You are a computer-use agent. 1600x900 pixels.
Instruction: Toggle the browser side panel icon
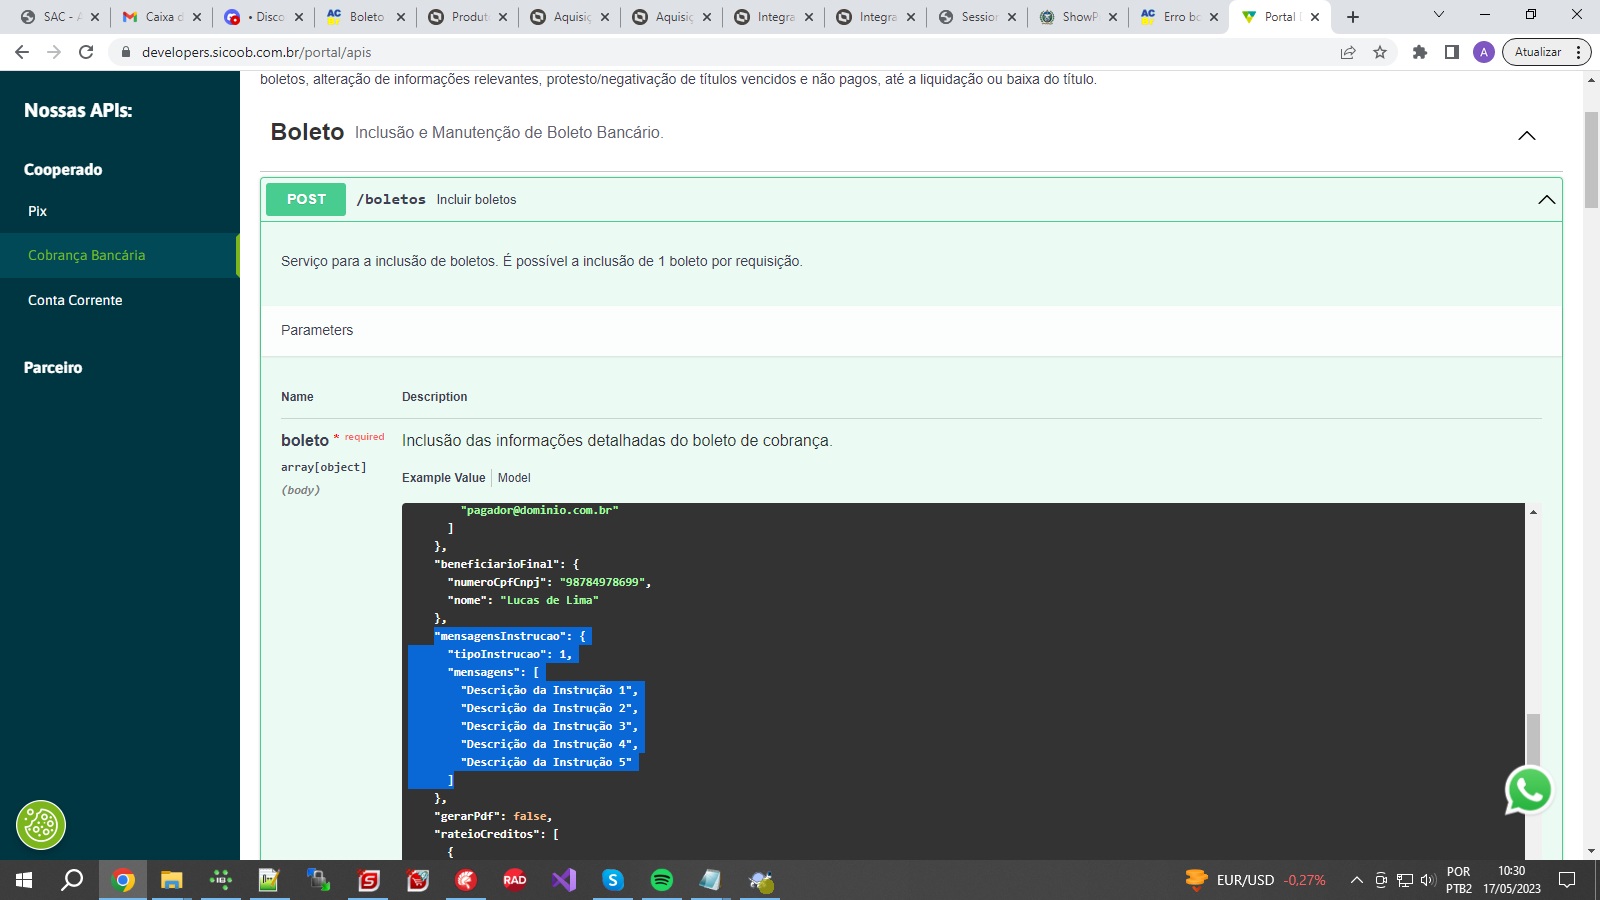pyautogui.click(x=1452, y=52)
